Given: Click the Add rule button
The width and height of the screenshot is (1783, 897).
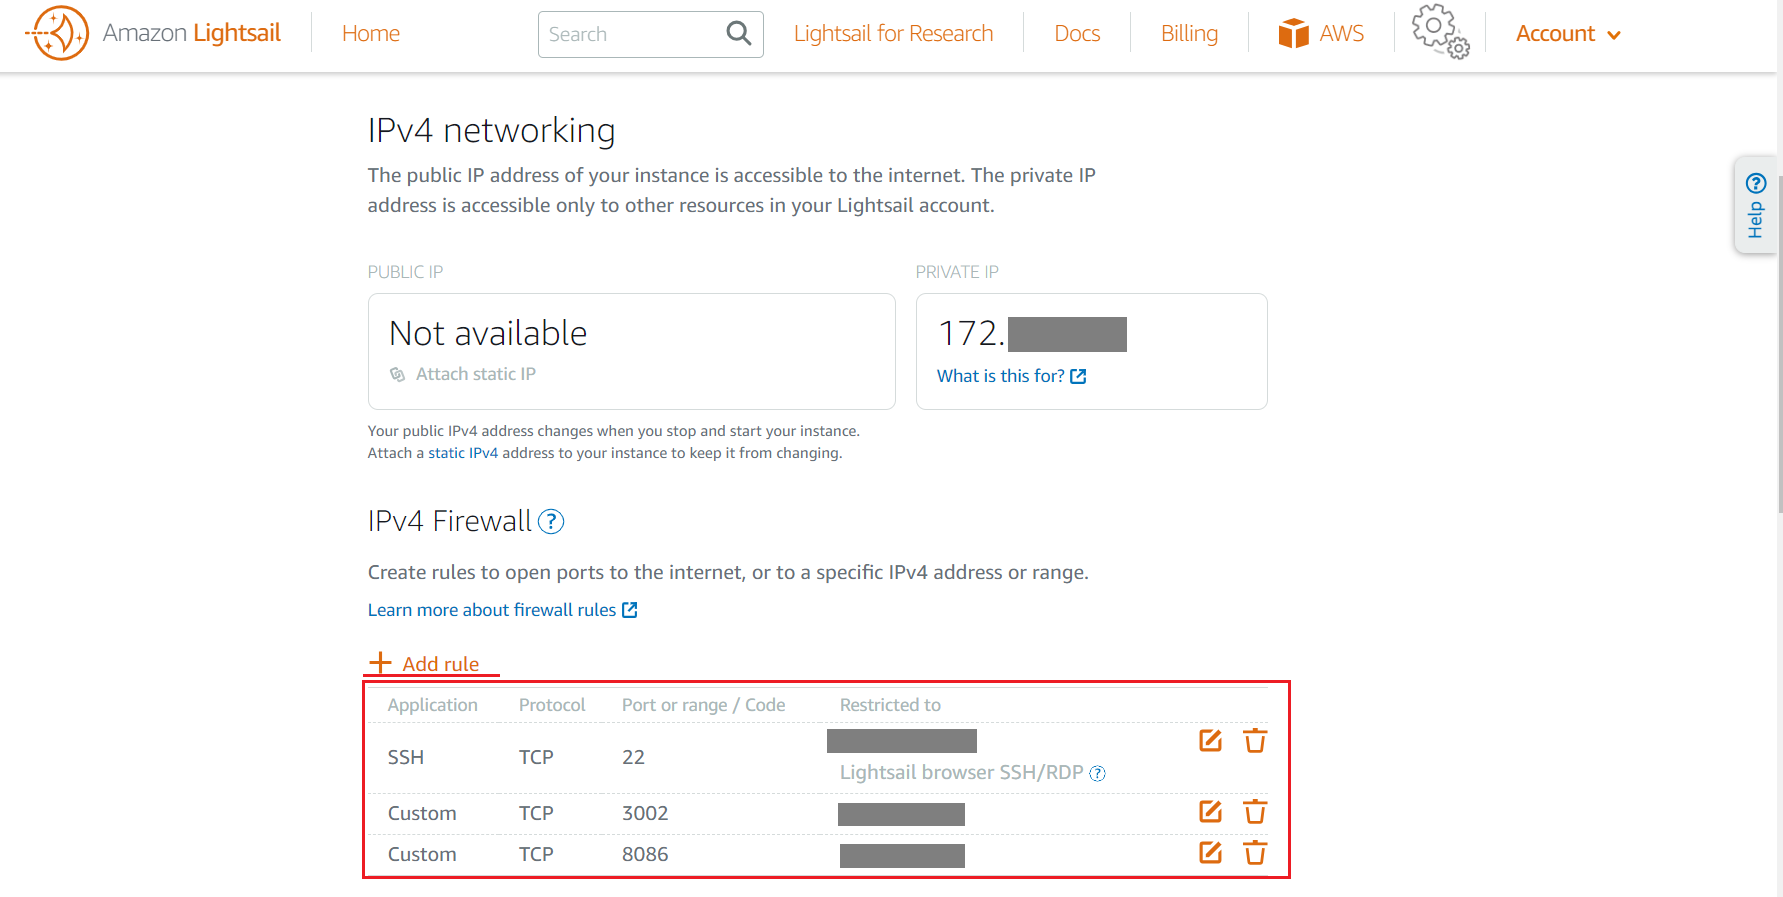Looking at the screenshot, I should click(425, 664).
